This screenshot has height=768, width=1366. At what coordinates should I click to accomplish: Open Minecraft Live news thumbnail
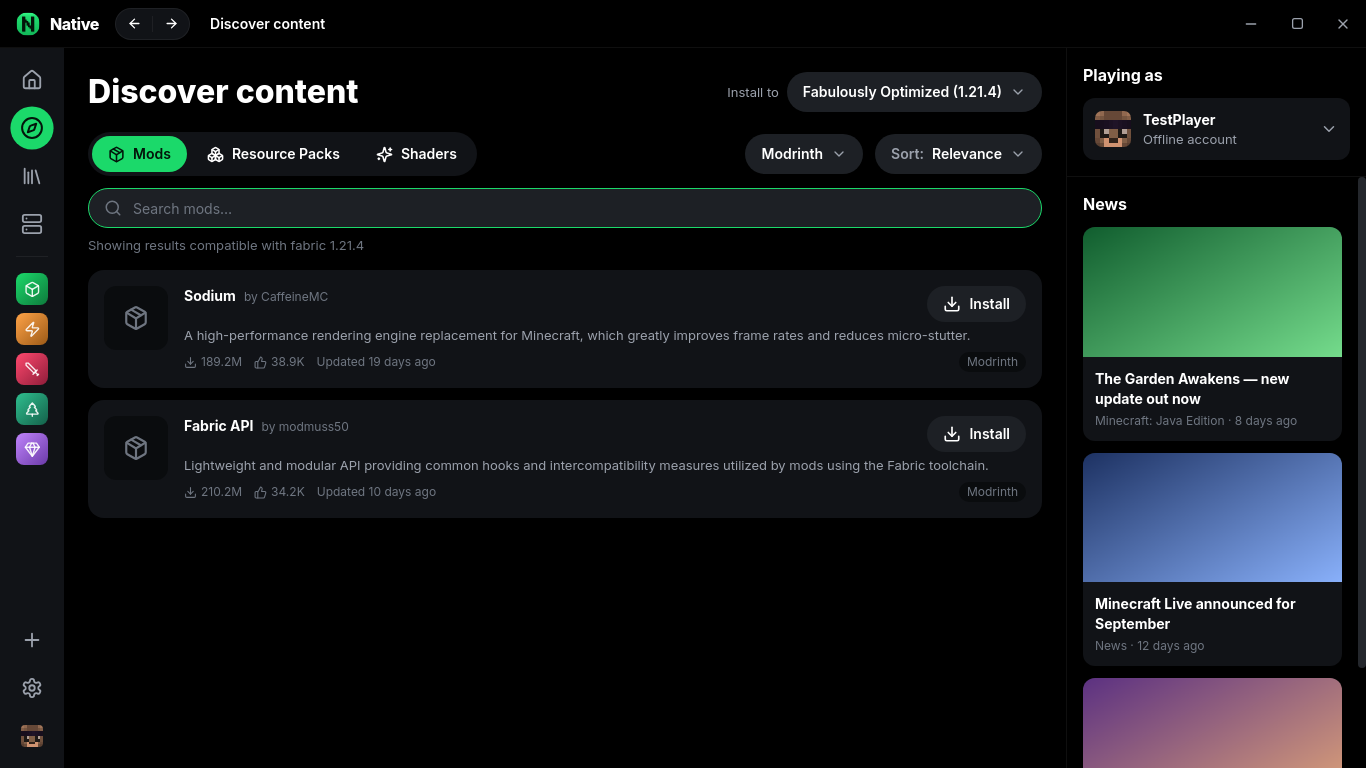click(1212, 517)
